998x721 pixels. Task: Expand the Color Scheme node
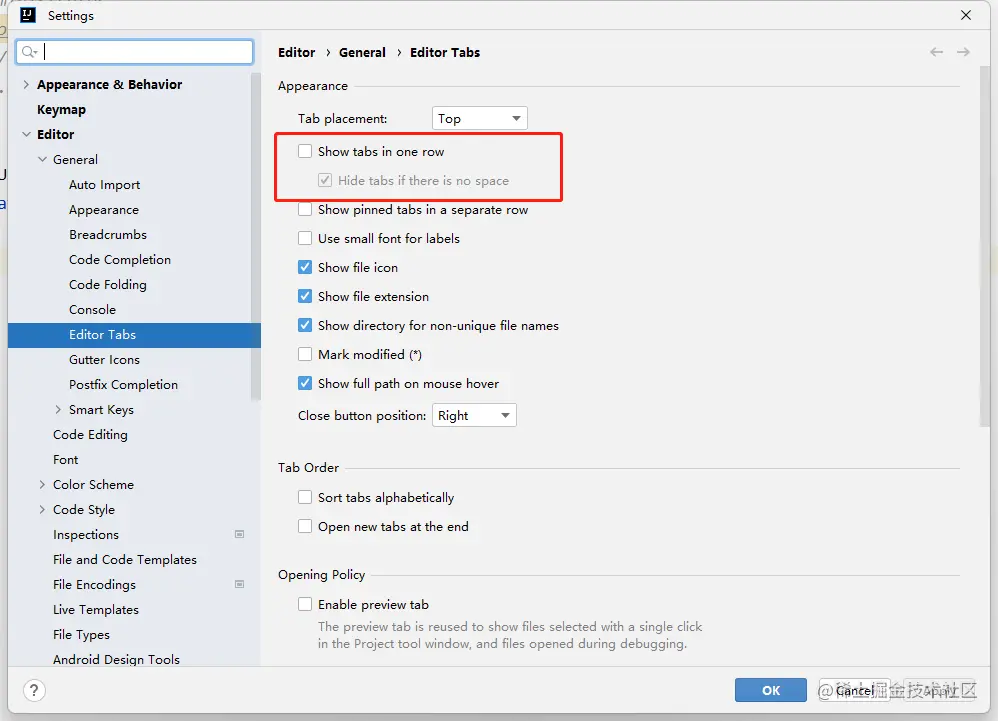pos(42,484)
